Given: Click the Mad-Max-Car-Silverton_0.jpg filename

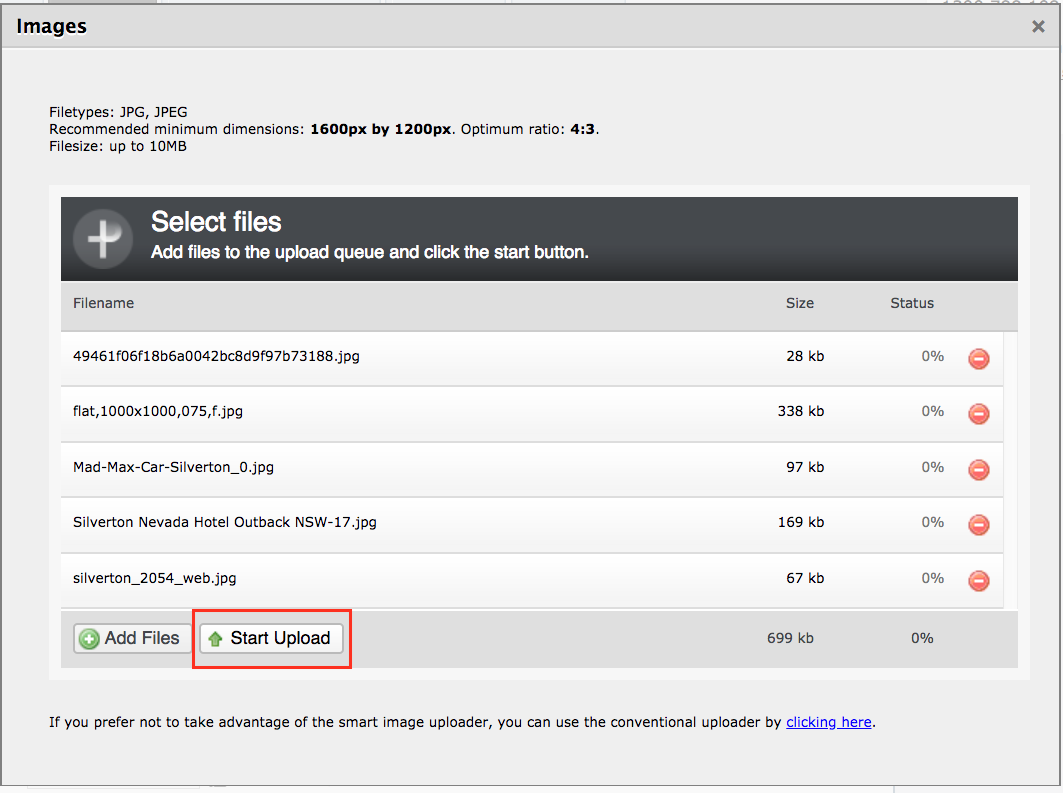Looking at the screenshot, I should coord(173,467).
